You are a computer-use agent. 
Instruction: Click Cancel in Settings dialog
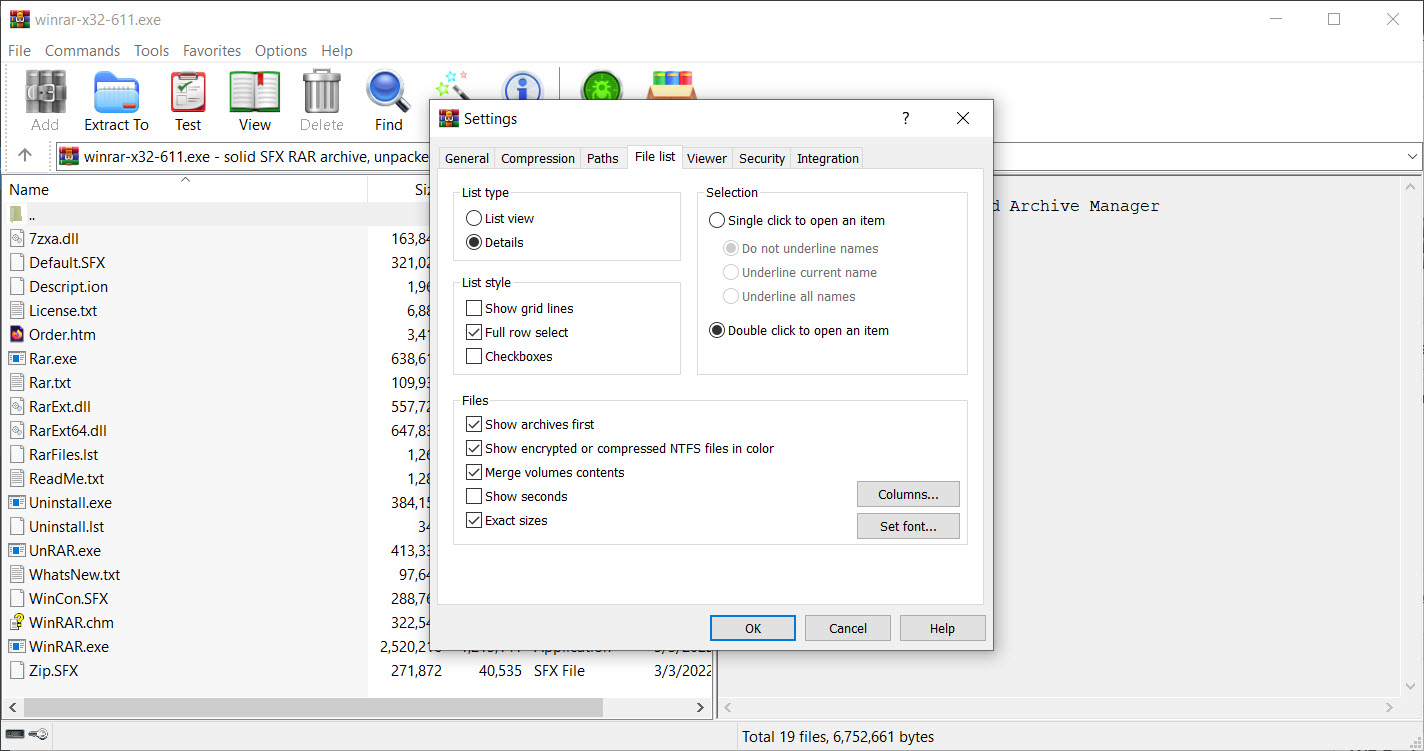pos(848,628)
